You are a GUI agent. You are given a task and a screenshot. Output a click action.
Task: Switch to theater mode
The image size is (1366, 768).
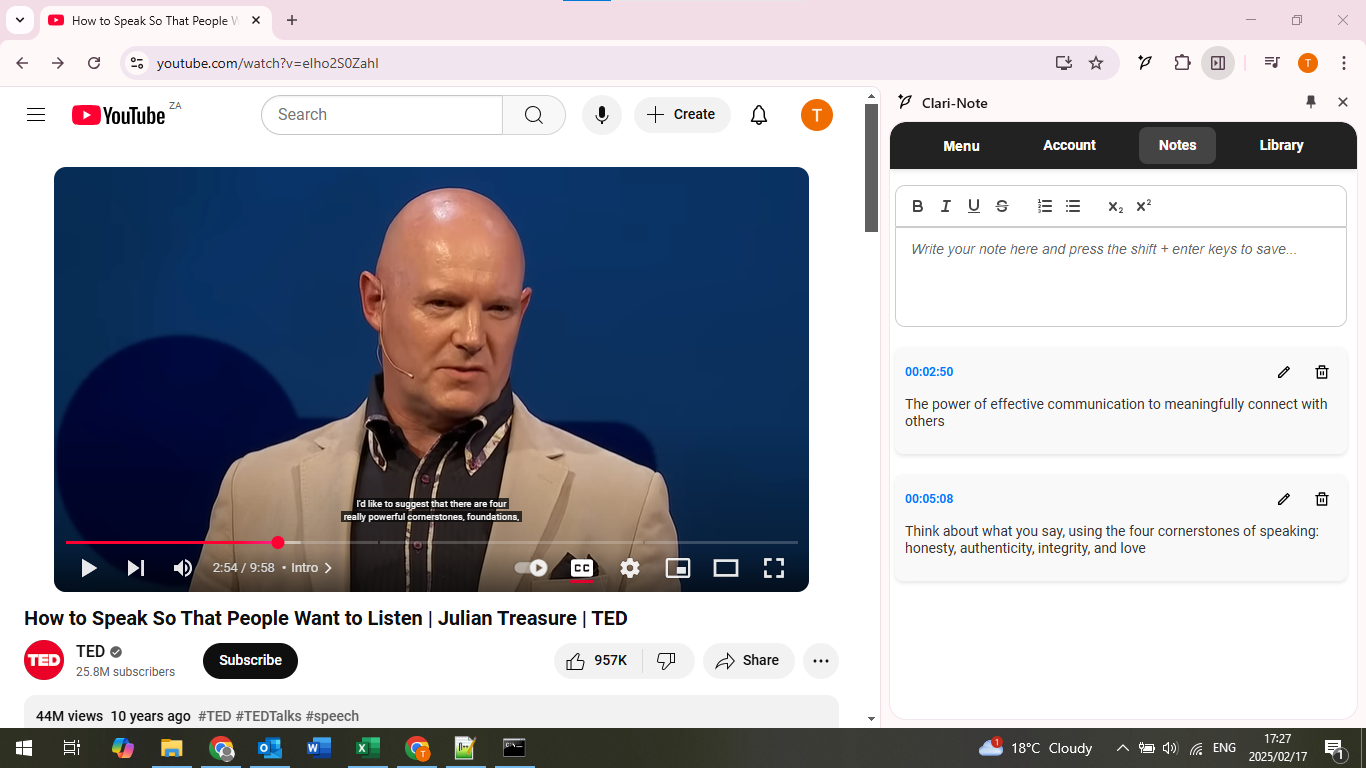(x=726, y=567)
